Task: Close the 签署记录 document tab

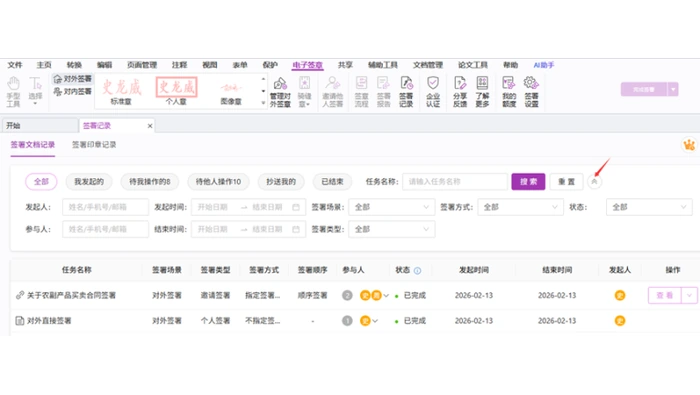Action: pyautogui.click(x=150, y=126)
